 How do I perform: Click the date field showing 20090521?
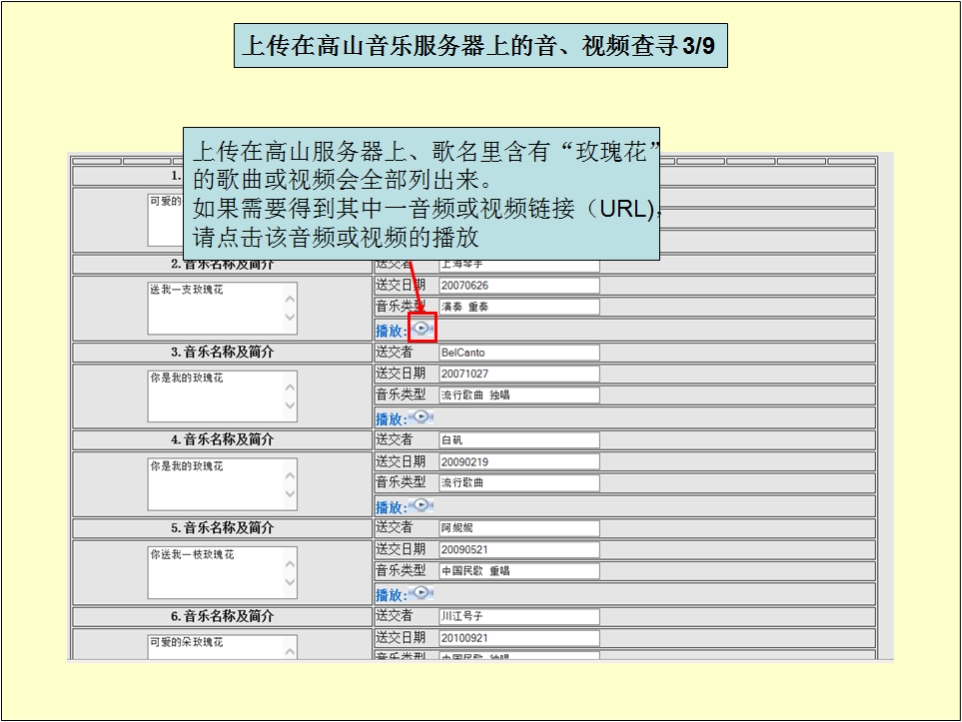click(518, 549)
